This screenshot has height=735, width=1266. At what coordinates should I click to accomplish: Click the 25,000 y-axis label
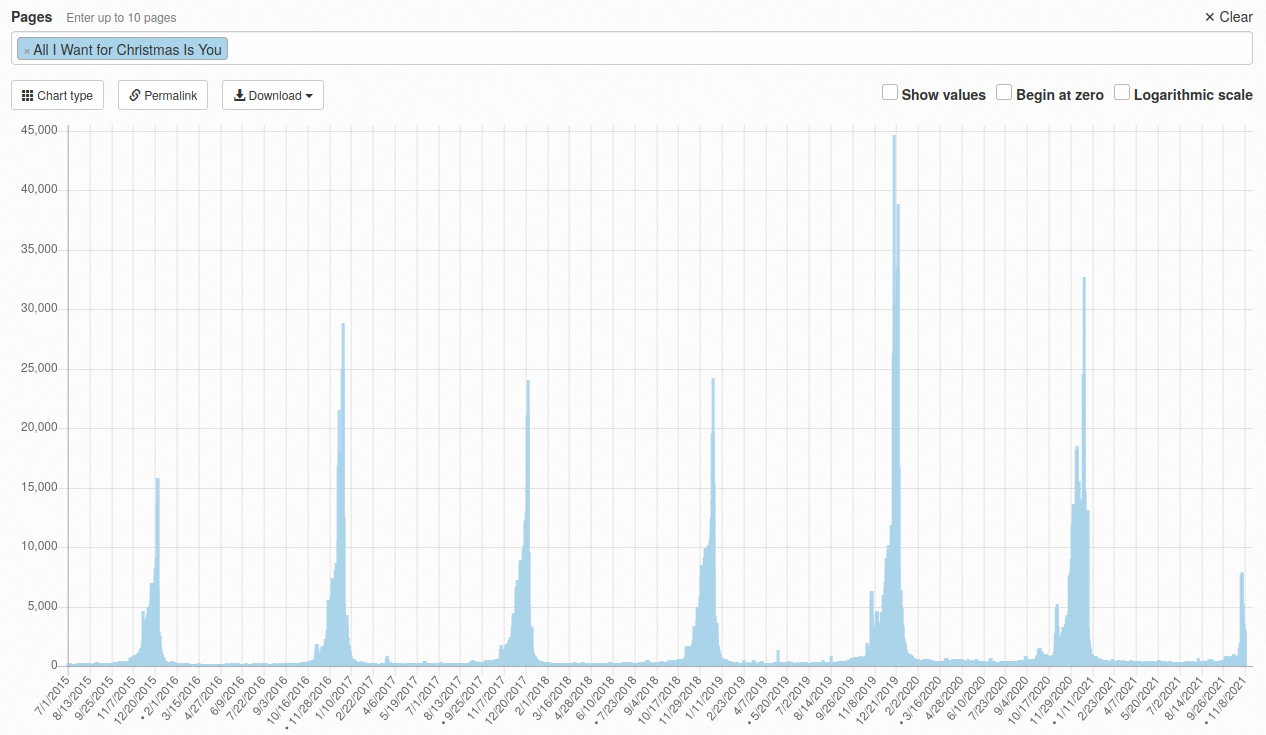pyautogui.click(x=39, y=368)
